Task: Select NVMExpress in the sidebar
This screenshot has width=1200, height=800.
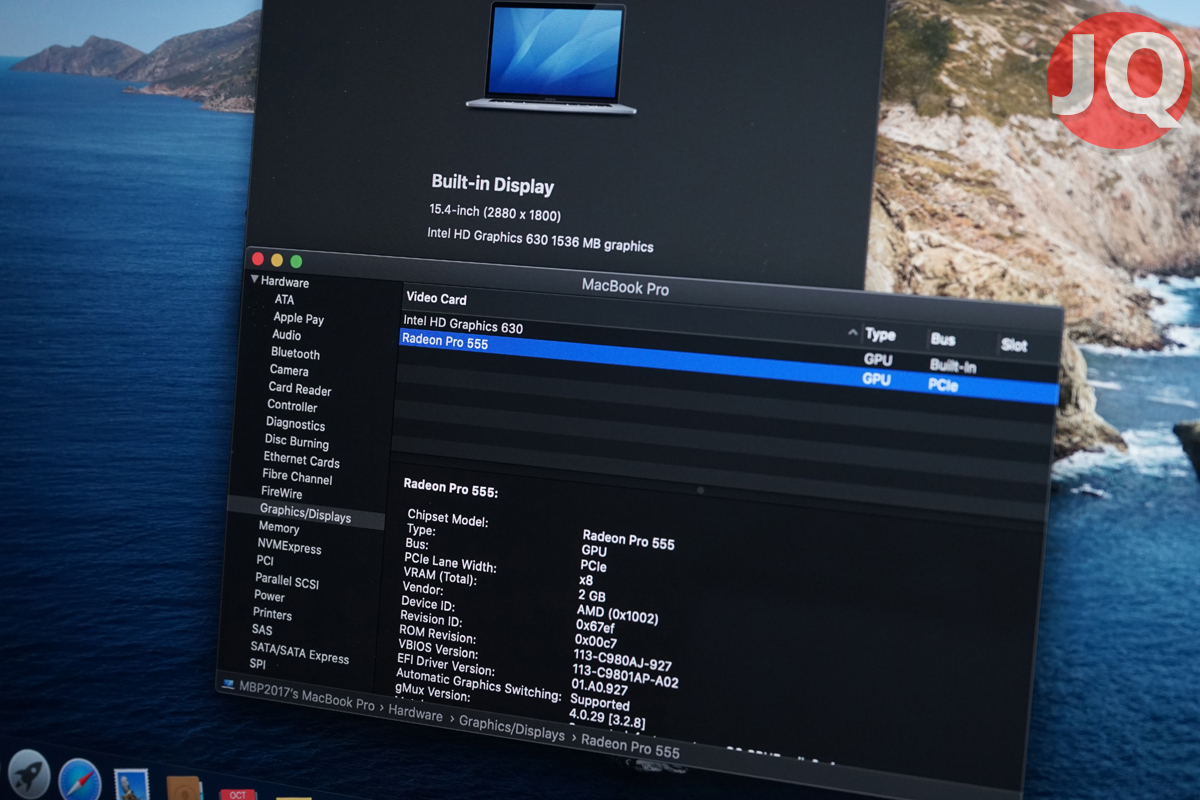Action: 290,547
